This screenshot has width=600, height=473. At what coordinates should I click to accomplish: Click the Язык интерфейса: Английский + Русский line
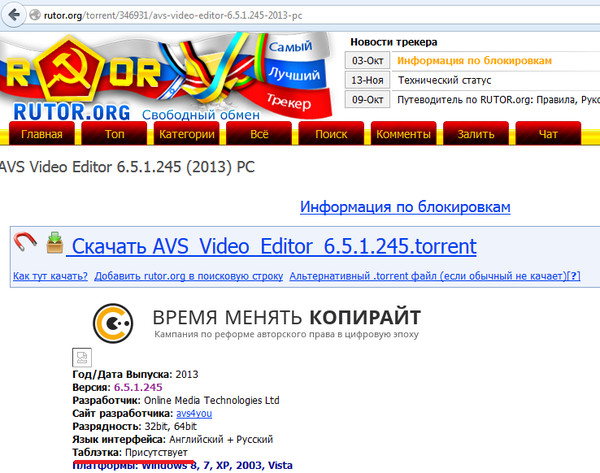click(173, 439)
